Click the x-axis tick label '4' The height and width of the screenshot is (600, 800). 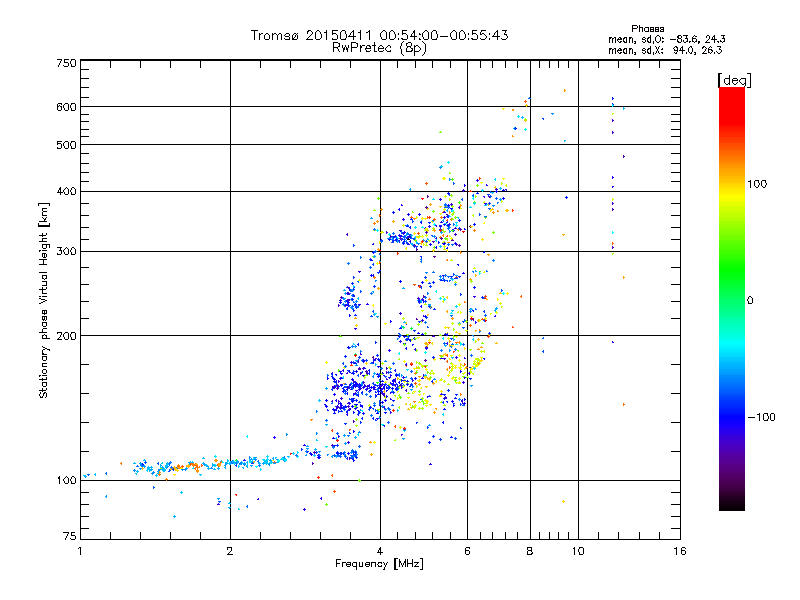point(380,551)
